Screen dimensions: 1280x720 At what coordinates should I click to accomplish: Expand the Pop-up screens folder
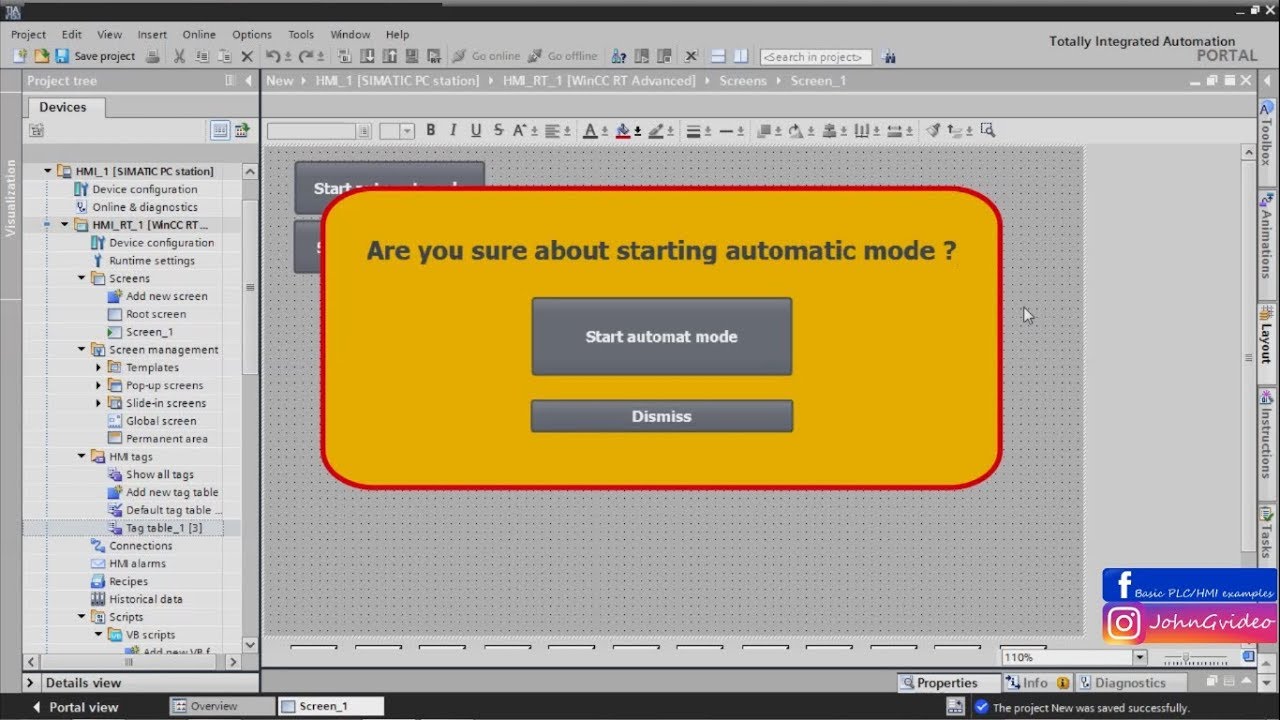point(98,385)
